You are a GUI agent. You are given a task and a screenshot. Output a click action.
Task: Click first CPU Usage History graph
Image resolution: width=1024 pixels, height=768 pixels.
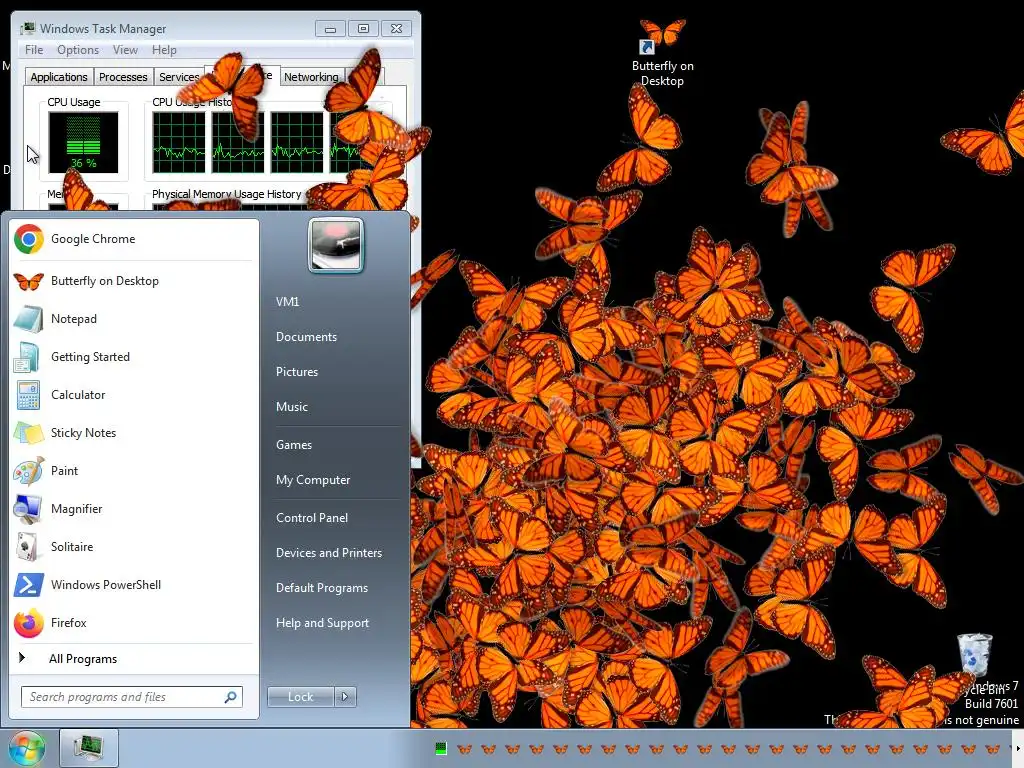[x=178, y=142]
